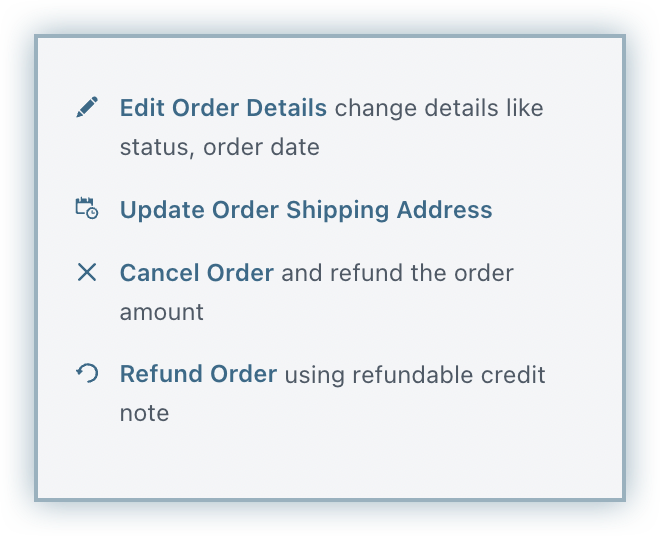Screen dimensions: 660x536
Task: Click the text "change details like"
Action: (439, 107)
